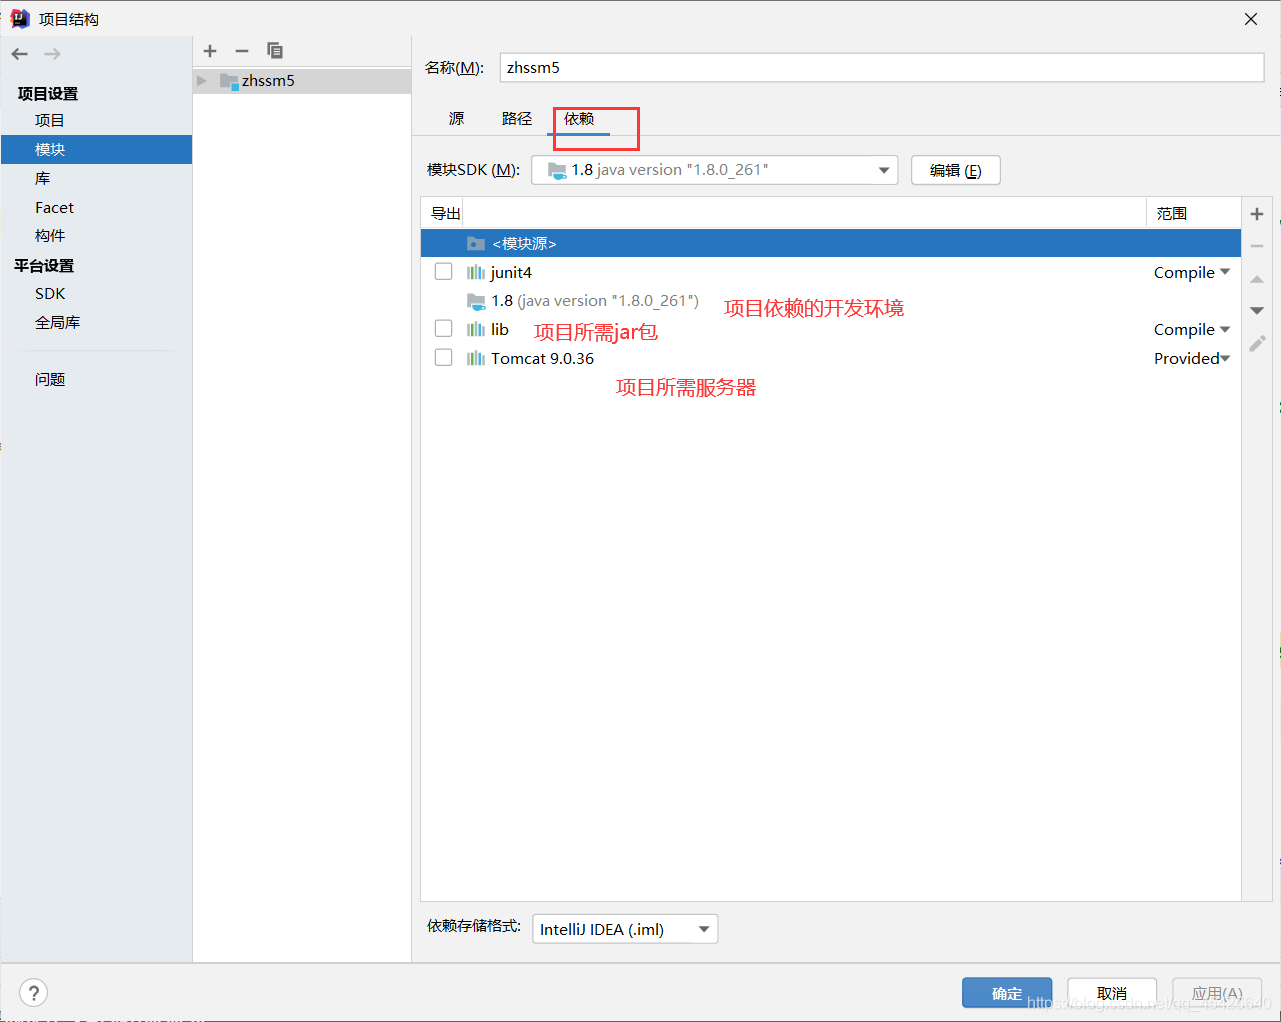Click the module source folder icon

(476, 243)
